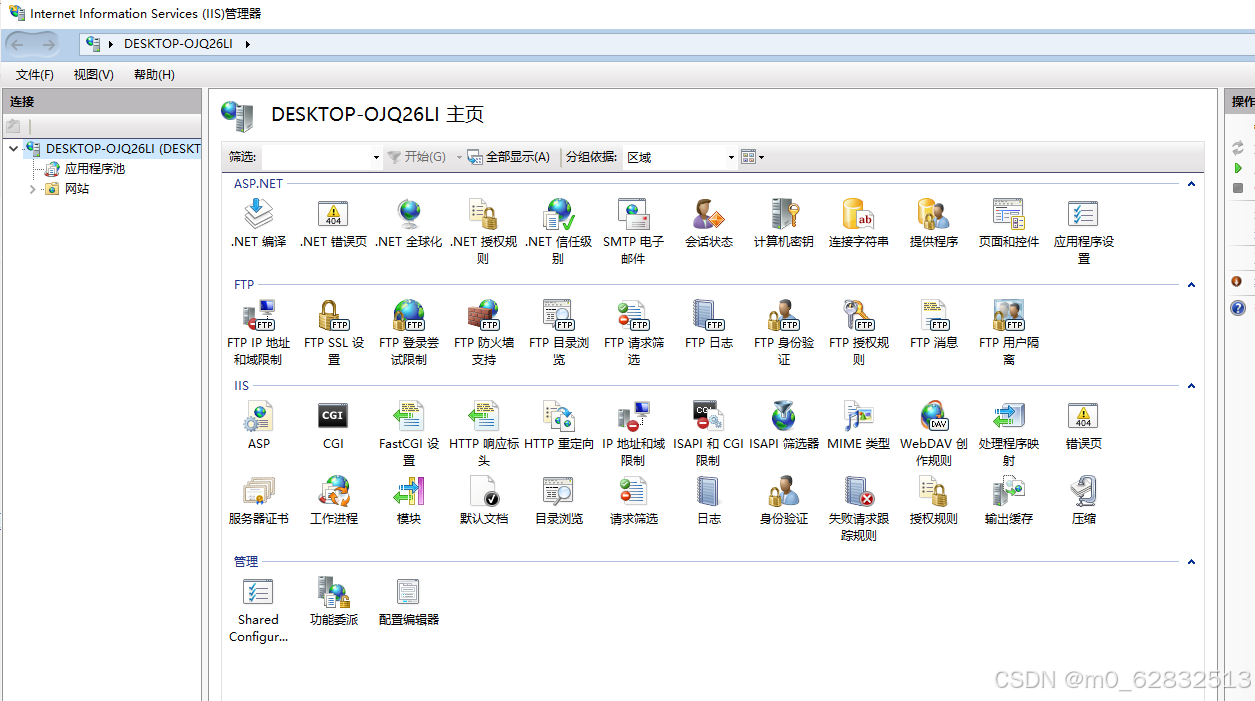
Task: Open the FTP 防火墙支持 feature
Action: (483, 332)
